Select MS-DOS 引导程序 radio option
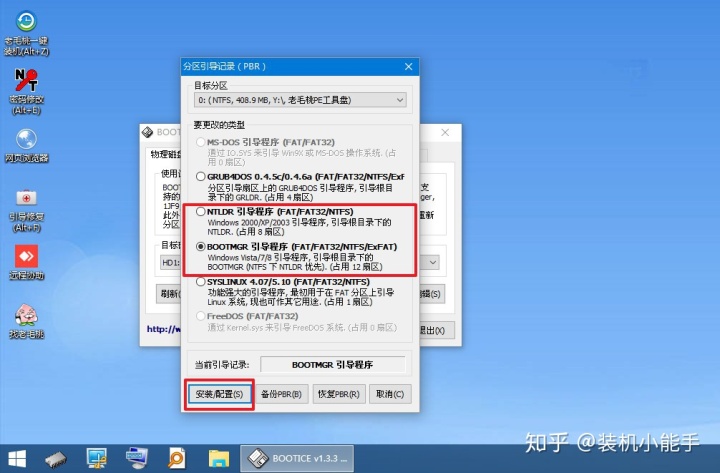The height and width of the screenshot is (473, 720). coord(201,142)
